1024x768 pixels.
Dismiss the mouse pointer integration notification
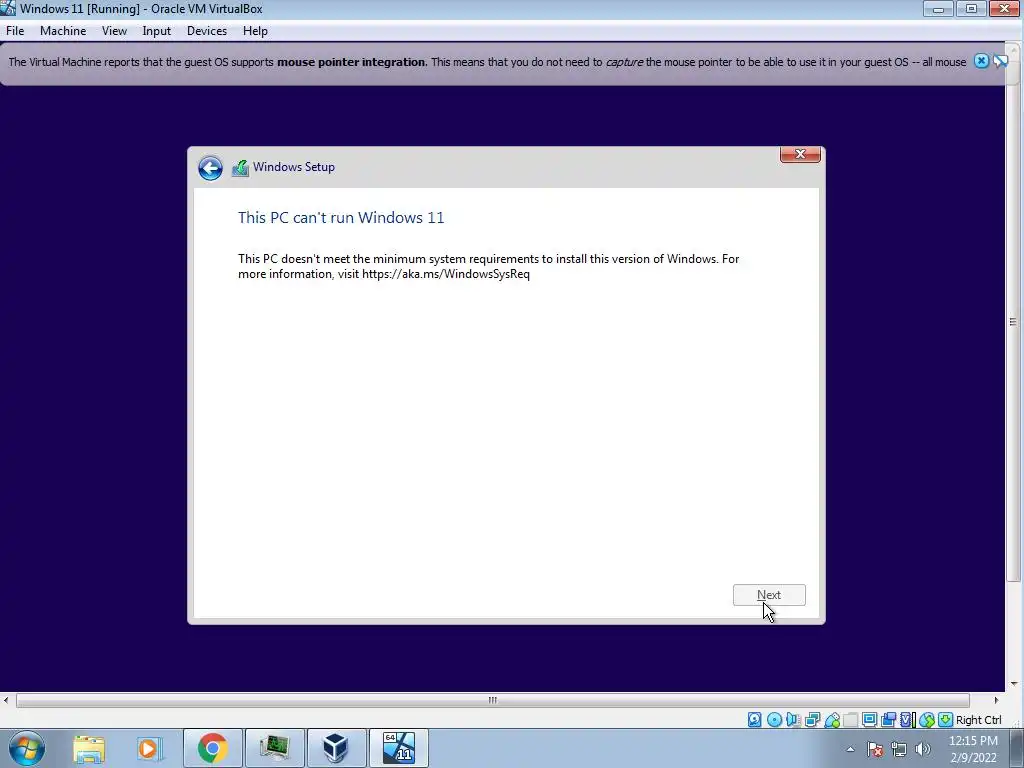tap(981, 61)
